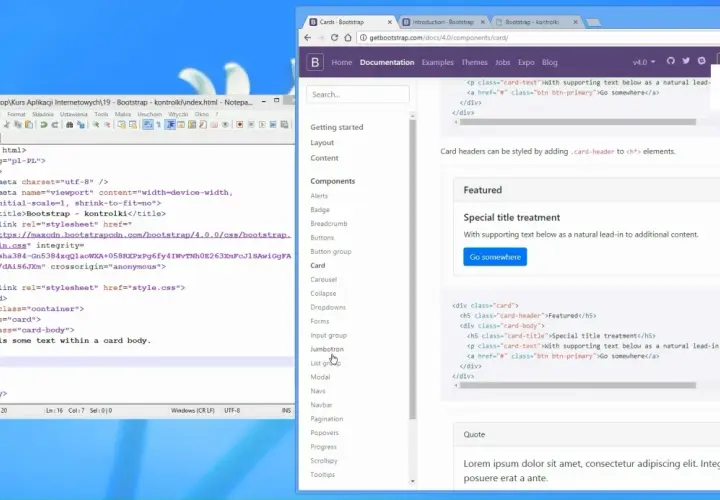720x500 pixels.
Task: Click Windows (CR LF) in Notepad++ status bar
Action: point(192,410)
